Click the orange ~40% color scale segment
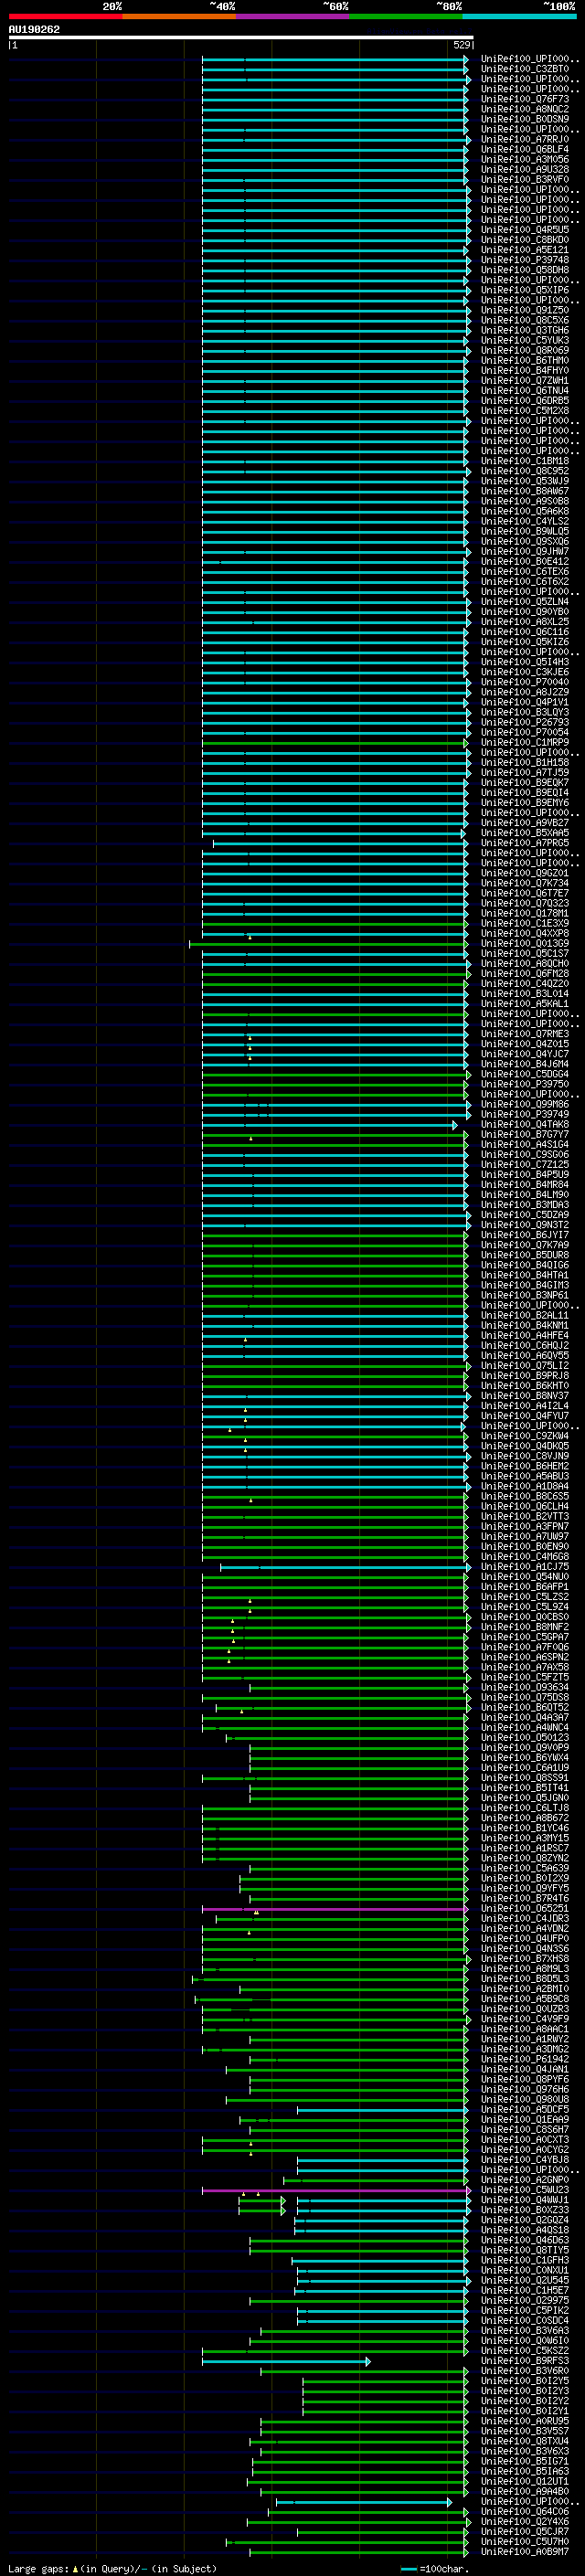Viewport: 585px width, 2576px height. (x=179, y=17)
